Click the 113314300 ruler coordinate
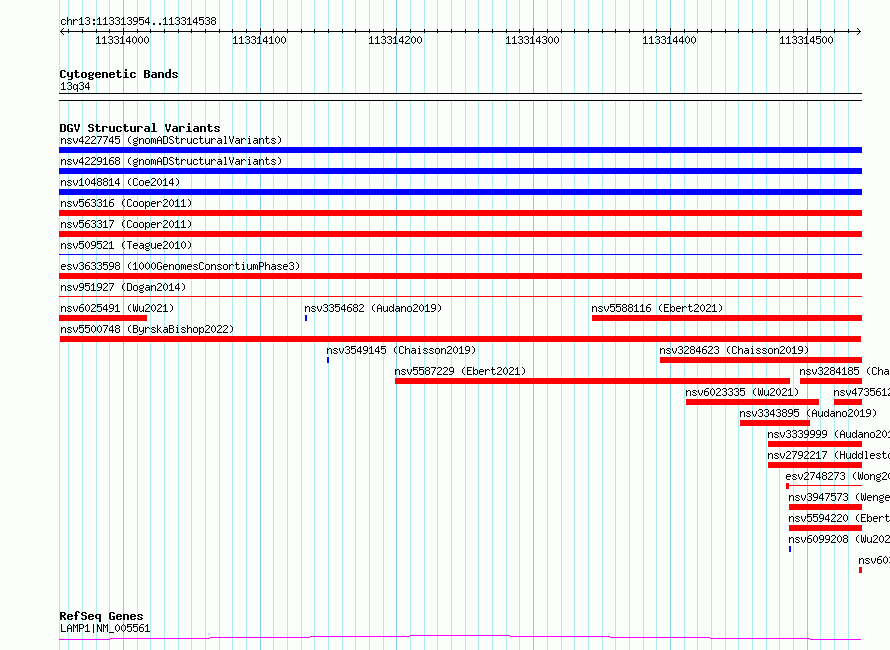890x650 pixels. [532, 40]
